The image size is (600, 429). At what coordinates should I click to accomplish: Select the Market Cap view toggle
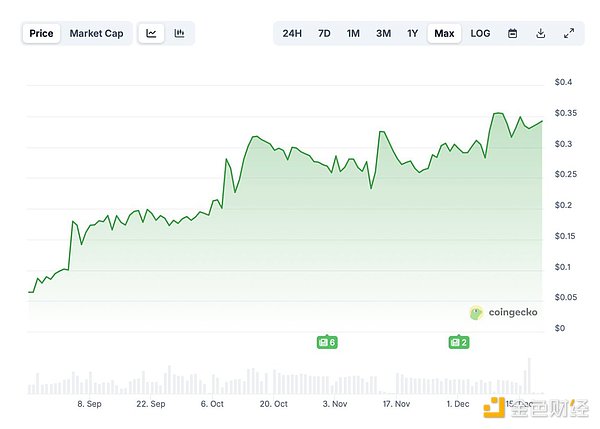point(96,33)
